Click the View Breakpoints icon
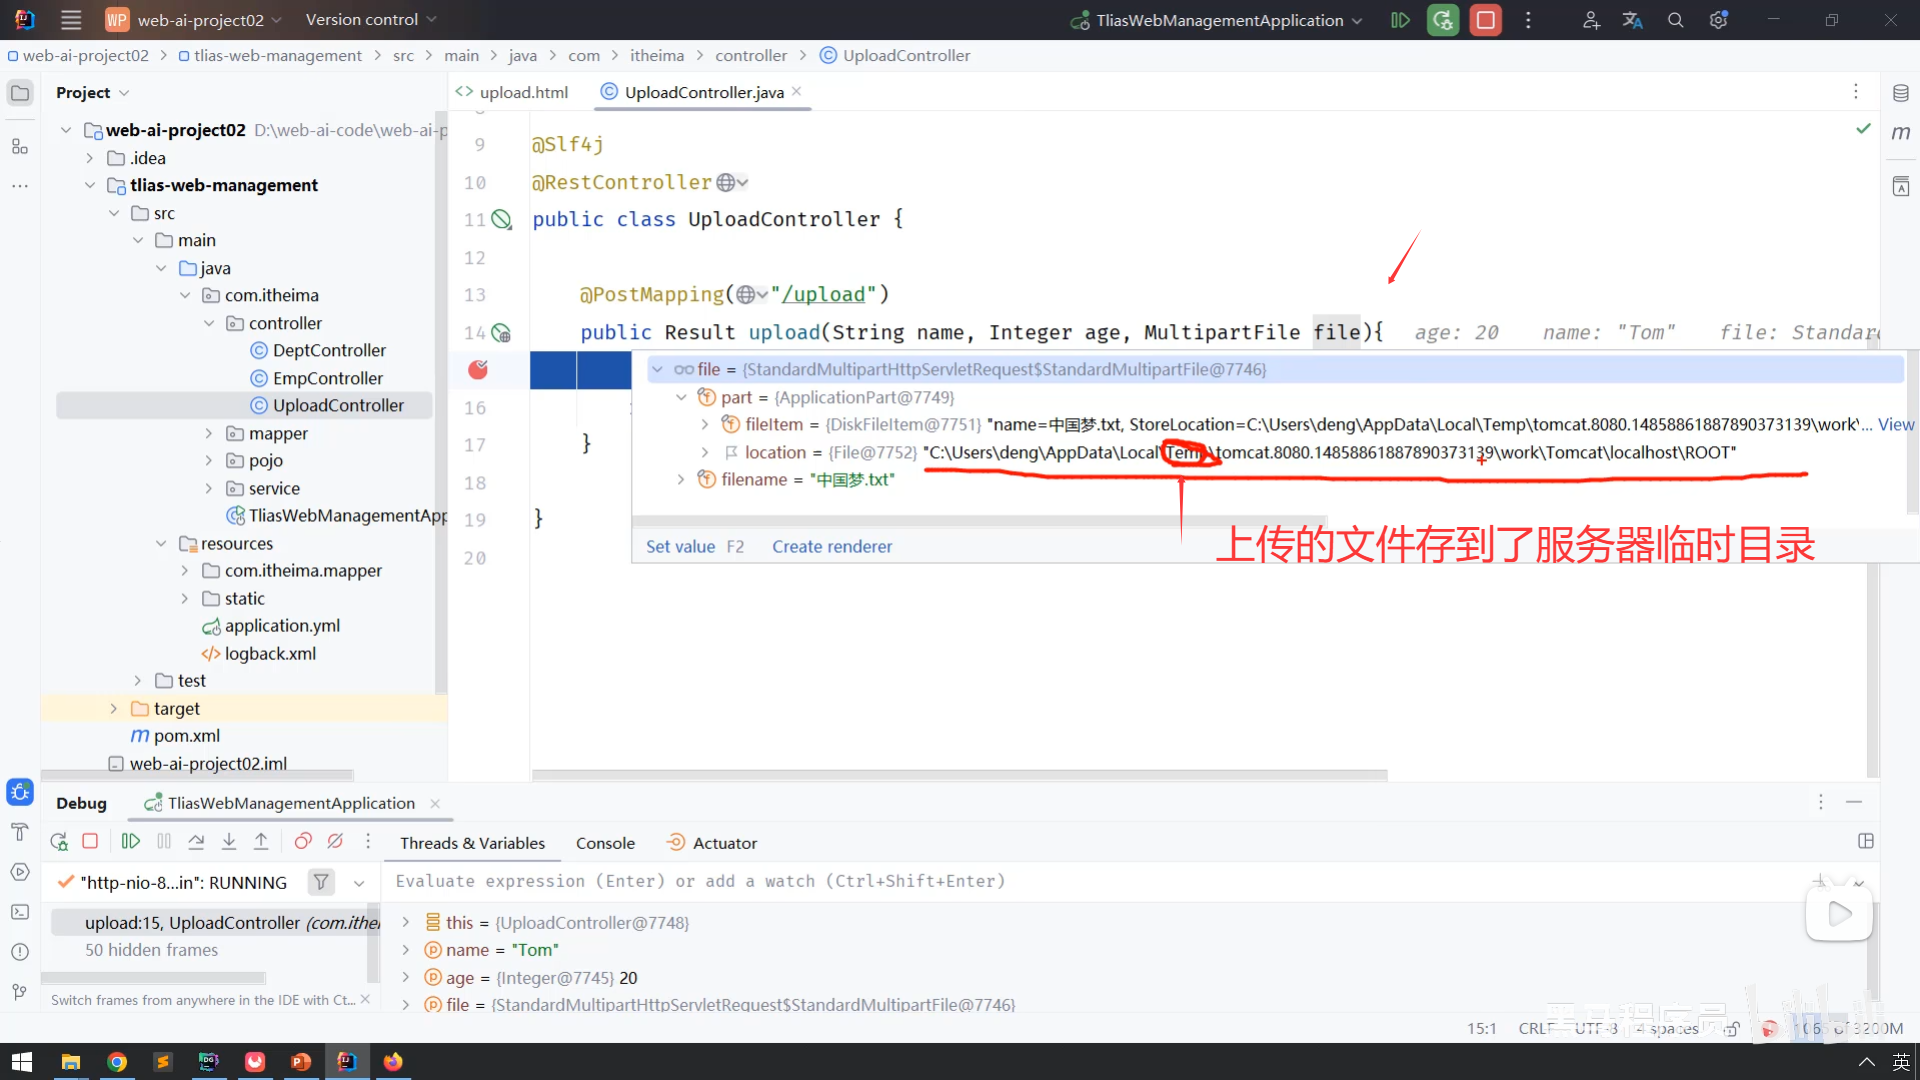This screenshot has width=1920, height=1080. (x=303, y=842)
